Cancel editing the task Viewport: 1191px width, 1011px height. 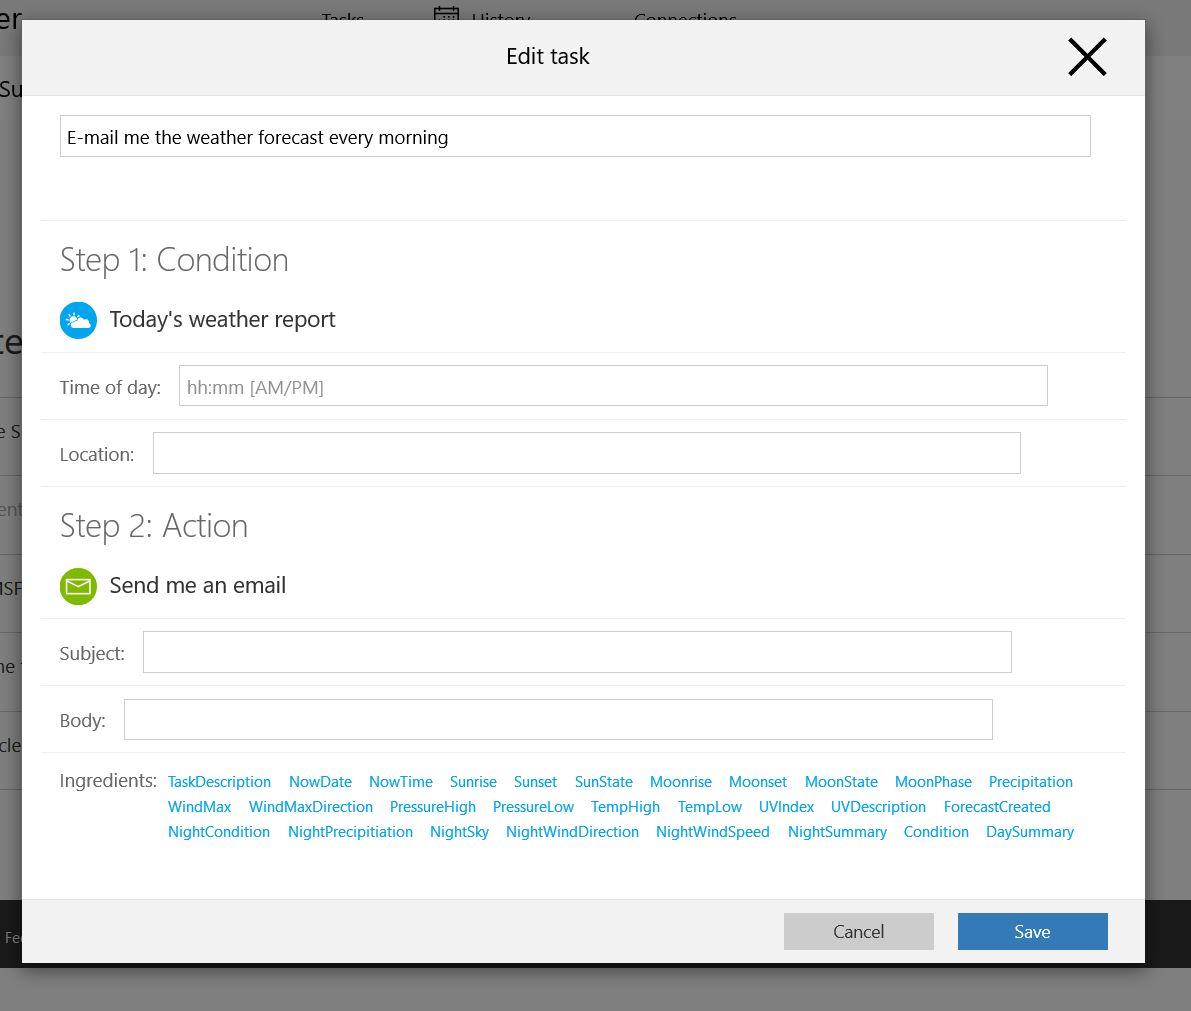pos(858,931)
